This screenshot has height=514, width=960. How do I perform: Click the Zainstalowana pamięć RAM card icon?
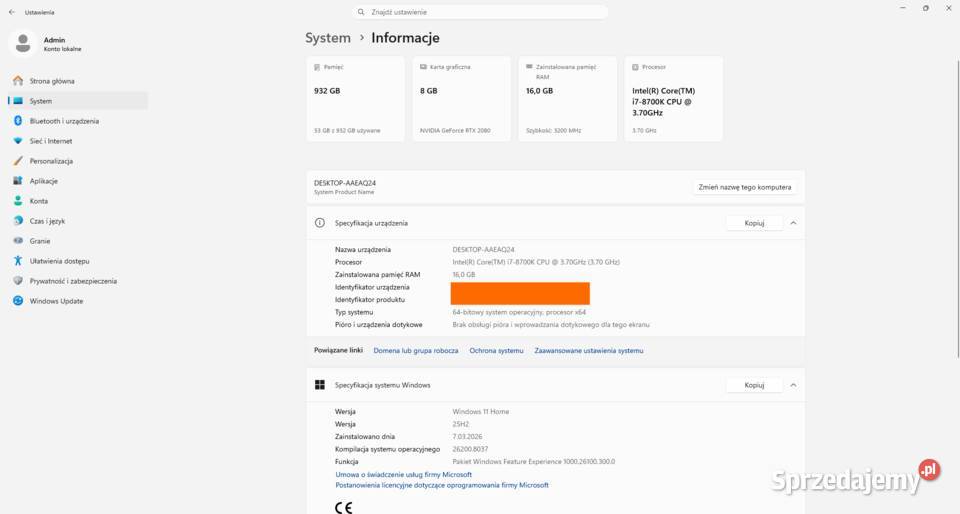pyautogui.click(x=530, y=67)
